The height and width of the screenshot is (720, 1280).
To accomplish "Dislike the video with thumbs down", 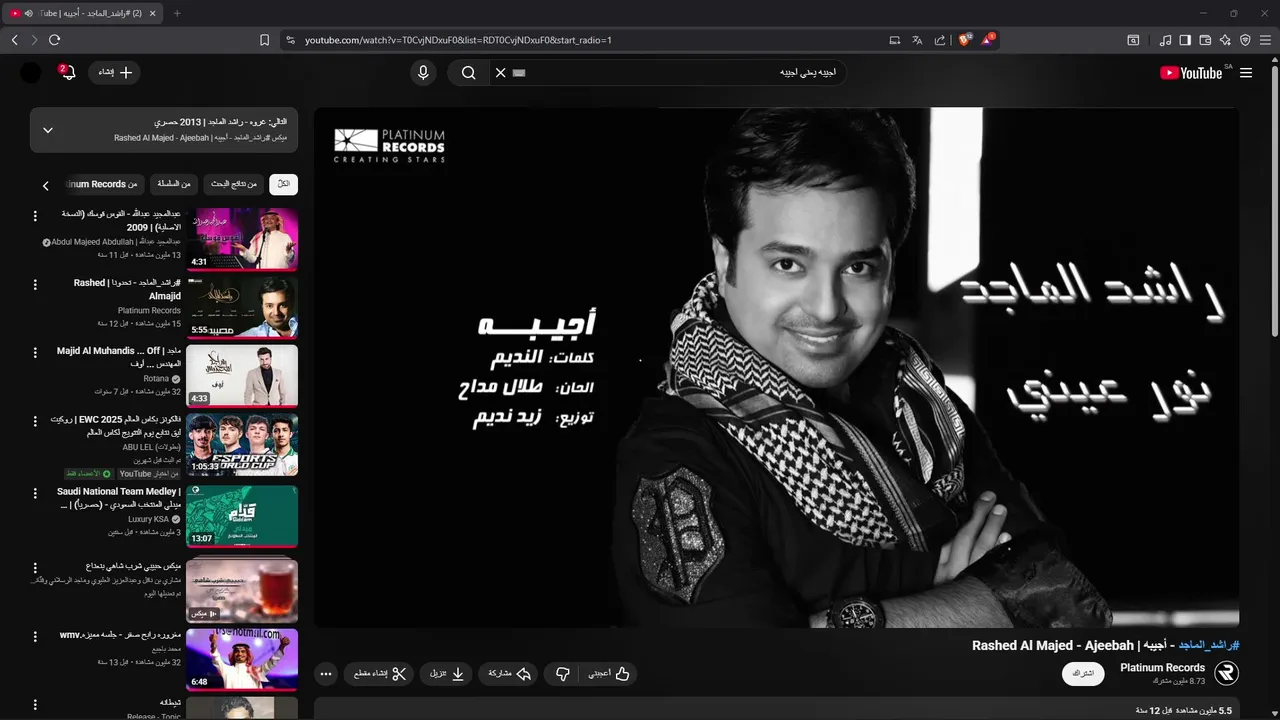I will 562,674.
